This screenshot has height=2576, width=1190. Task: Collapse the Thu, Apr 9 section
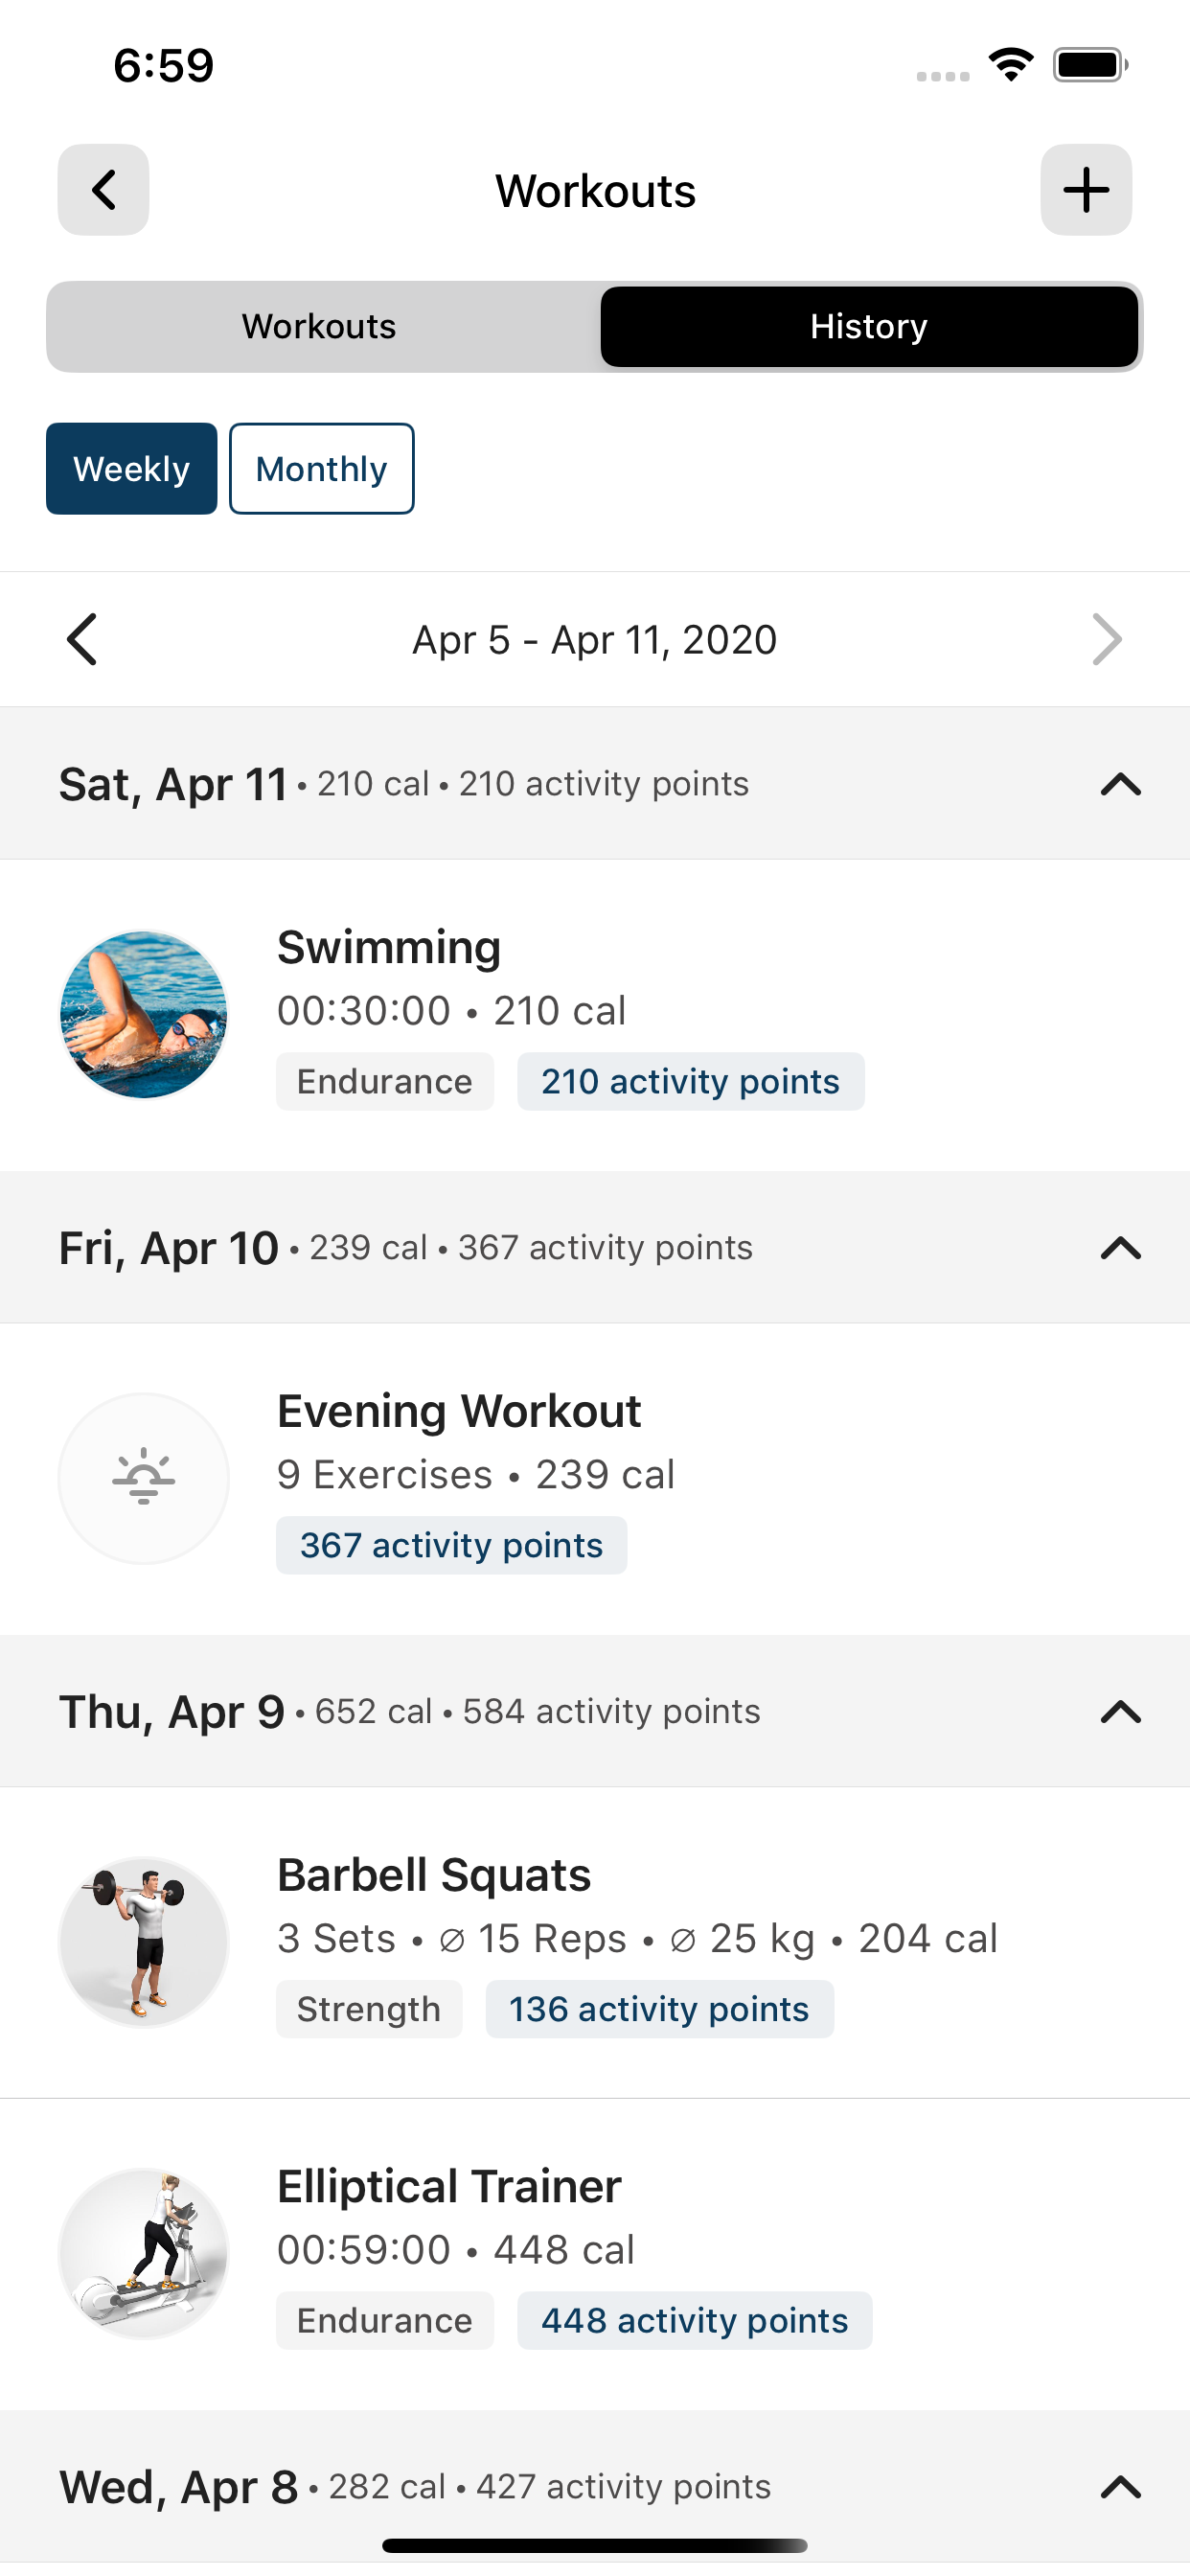click(x=1120, y=1712)
